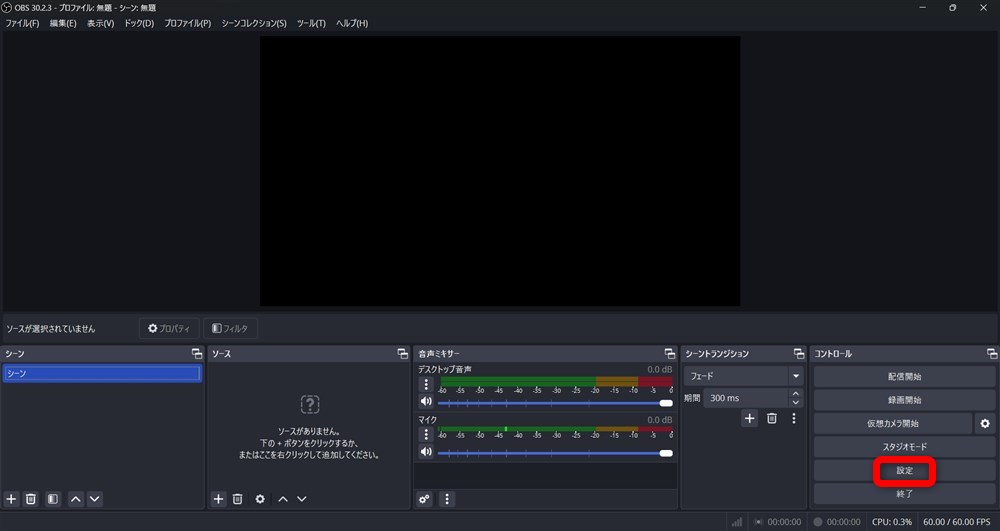This screenshot has height=531, width=1000.
Task: Open source properties gear in Sources dock
Action: [x=260, y=498]
